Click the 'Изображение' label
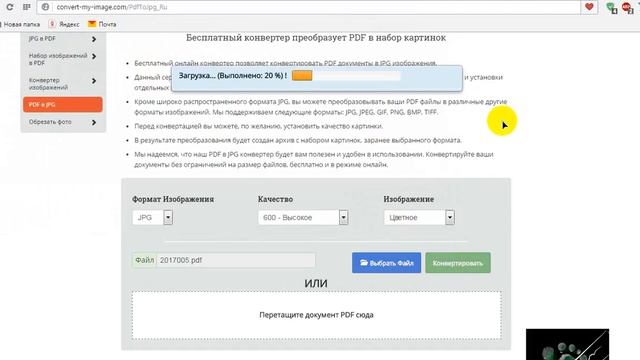Screen dimensions: 640x360 click(409, 199)
